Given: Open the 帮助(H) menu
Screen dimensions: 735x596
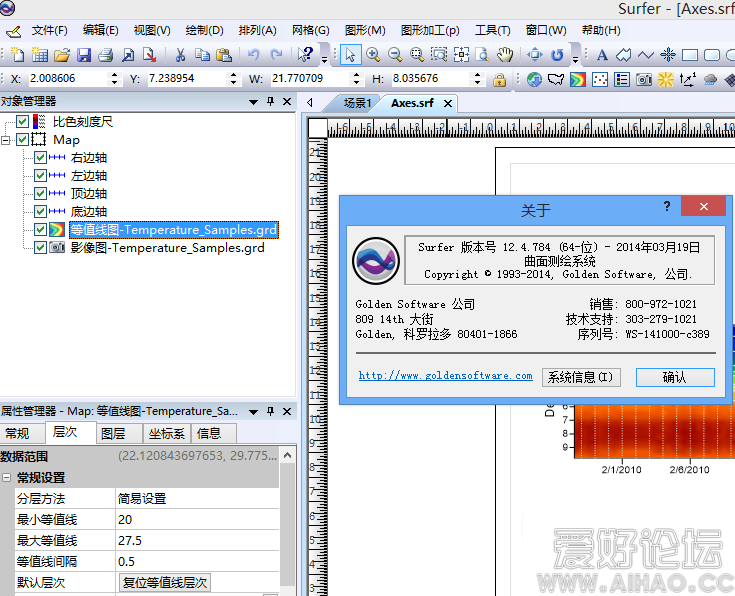Looking at the screenshot, I should [x=601, y=30].
